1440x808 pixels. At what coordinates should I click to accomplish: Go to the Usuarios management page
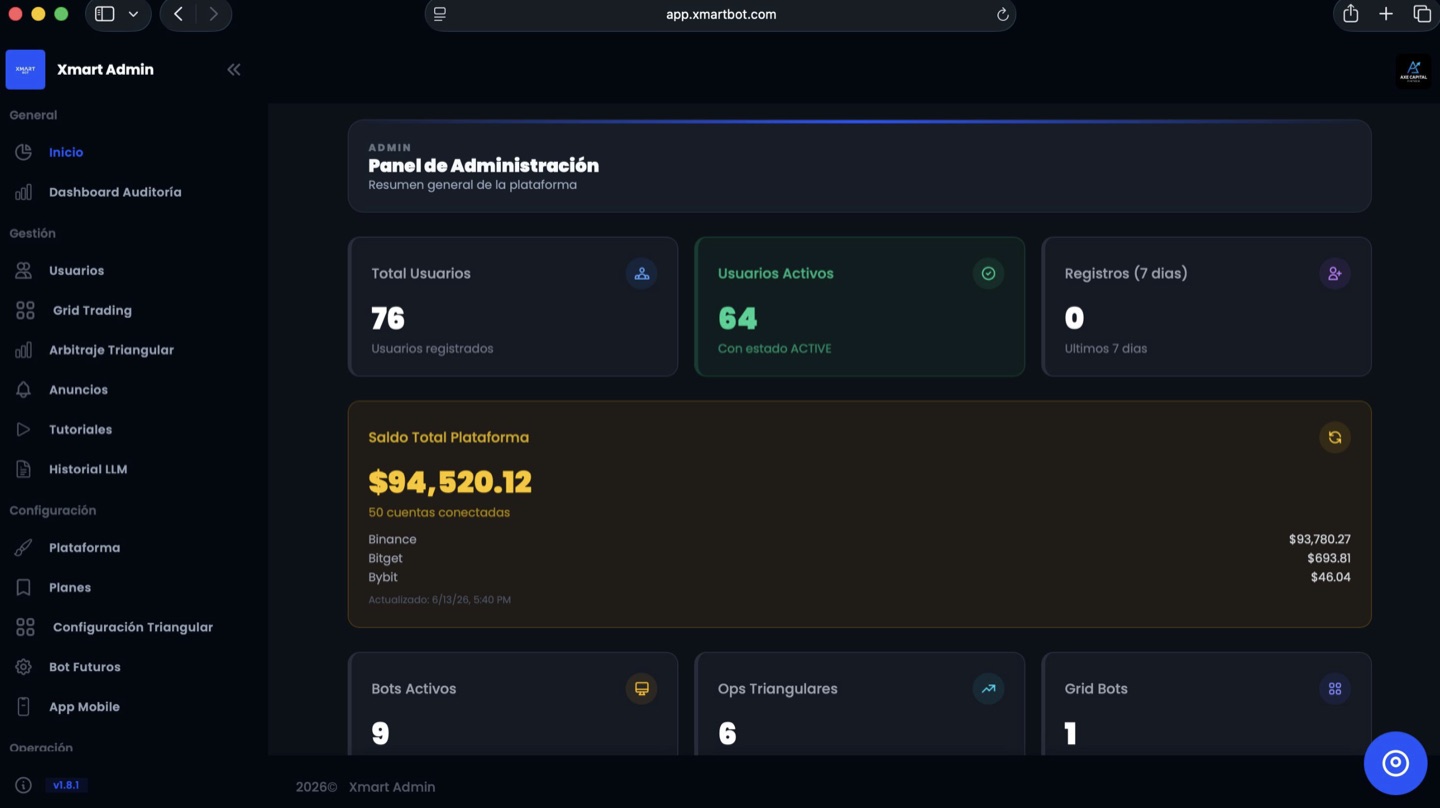[76, 271]
